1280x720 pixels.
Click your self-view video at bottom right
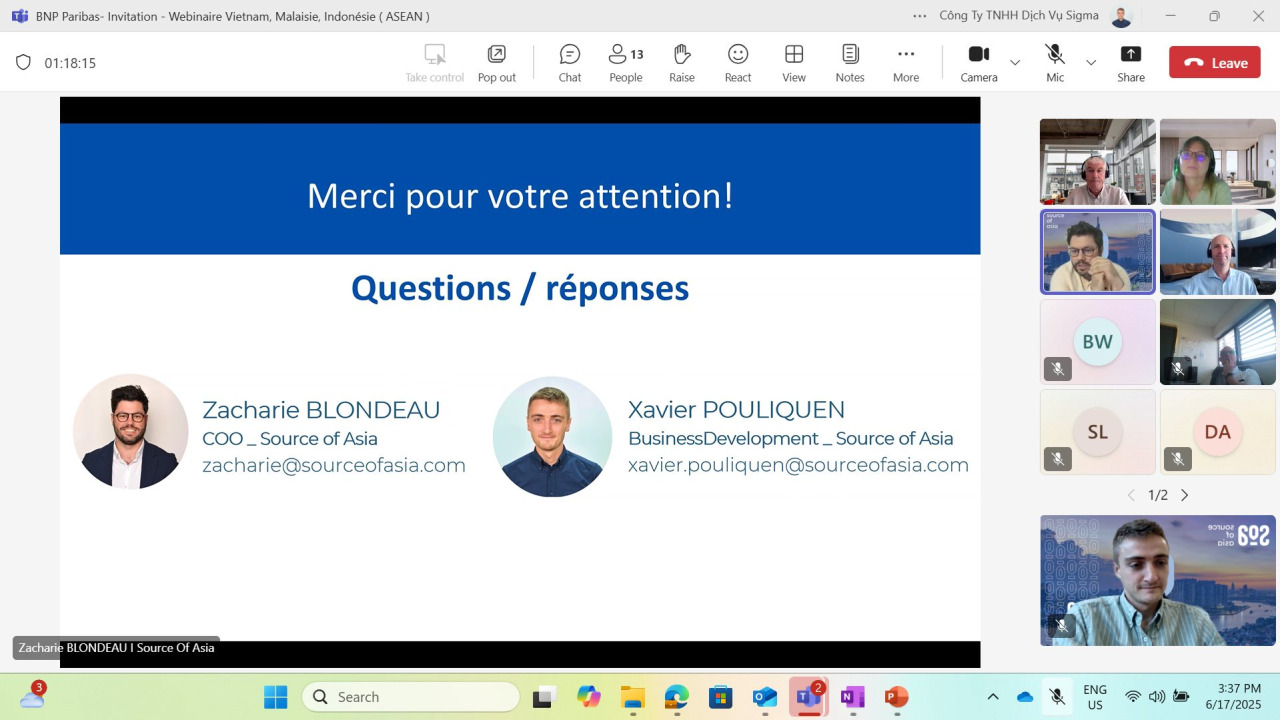1158,580
